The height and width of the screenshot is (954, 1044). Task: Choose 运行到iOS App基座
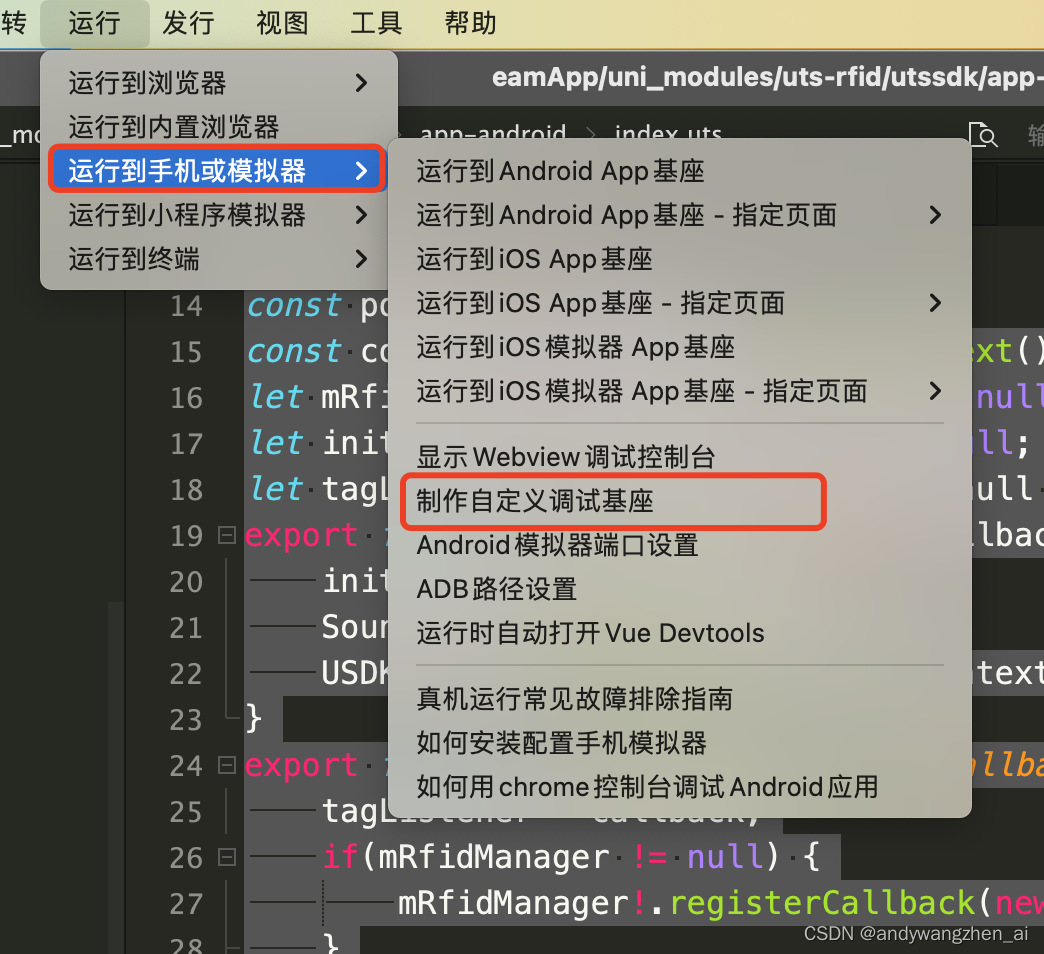point(679,259)
